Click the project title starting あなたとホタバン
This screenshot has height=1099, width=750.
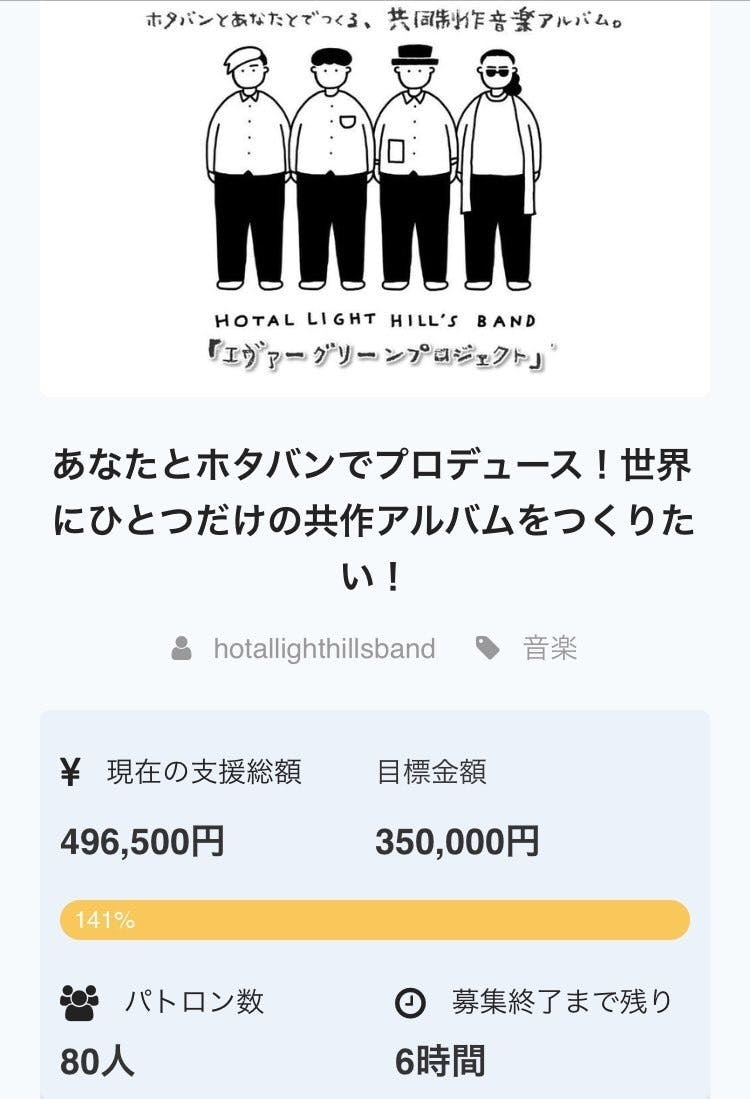point(373,521)
